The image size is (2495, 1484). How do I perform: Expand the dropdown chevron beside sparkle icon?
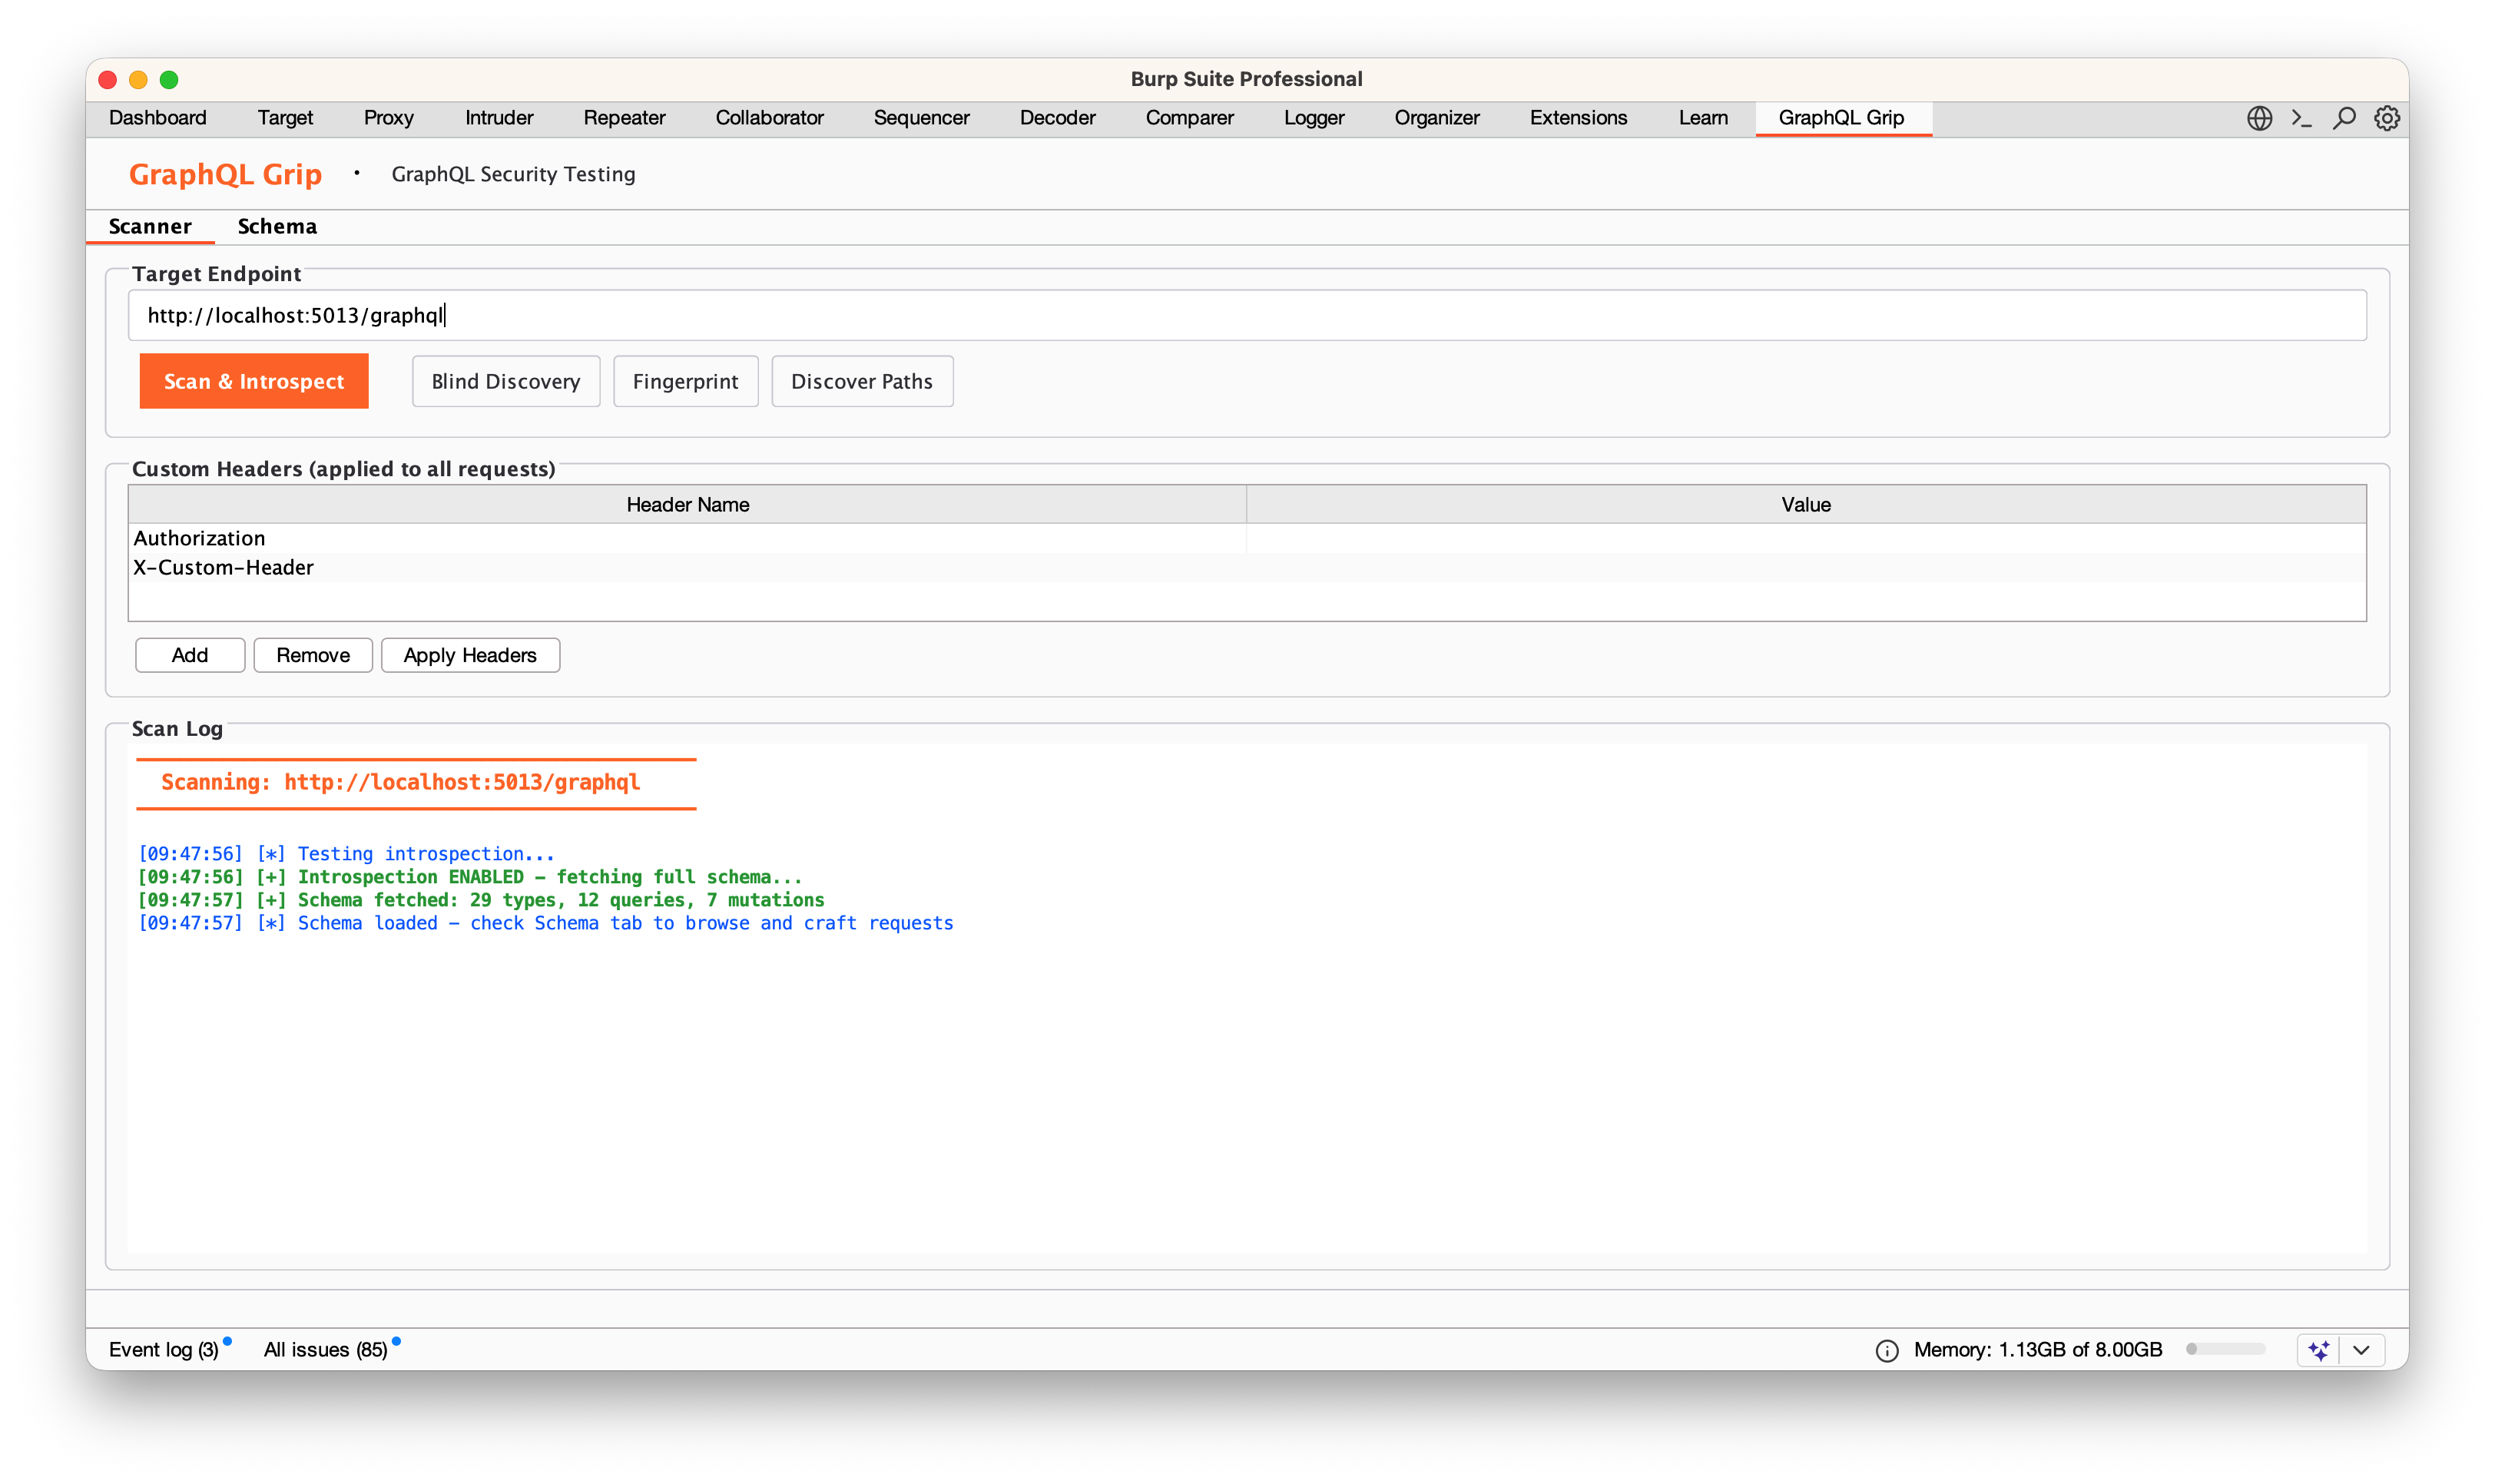tap(2361, 1350)
